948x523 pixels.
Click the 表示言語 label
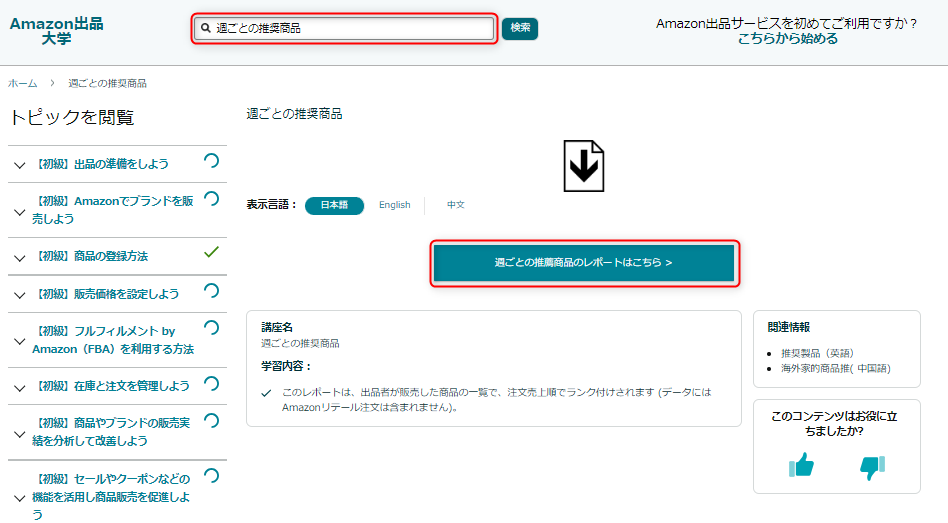point(271,205)
